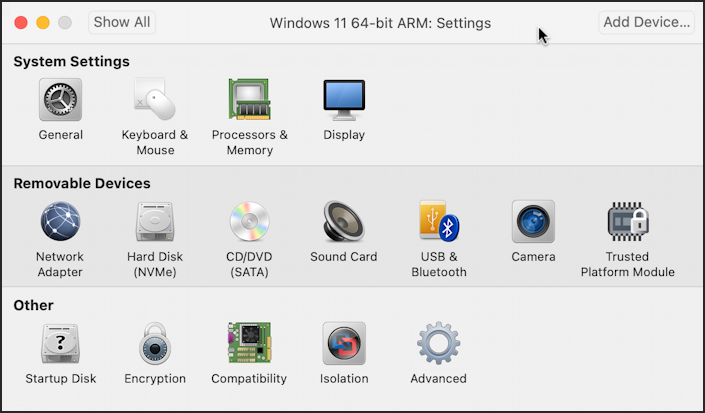Open the Hard Disk (NVMe) icon
Viewport: 705px width, 413px height.
click(155, 222)
